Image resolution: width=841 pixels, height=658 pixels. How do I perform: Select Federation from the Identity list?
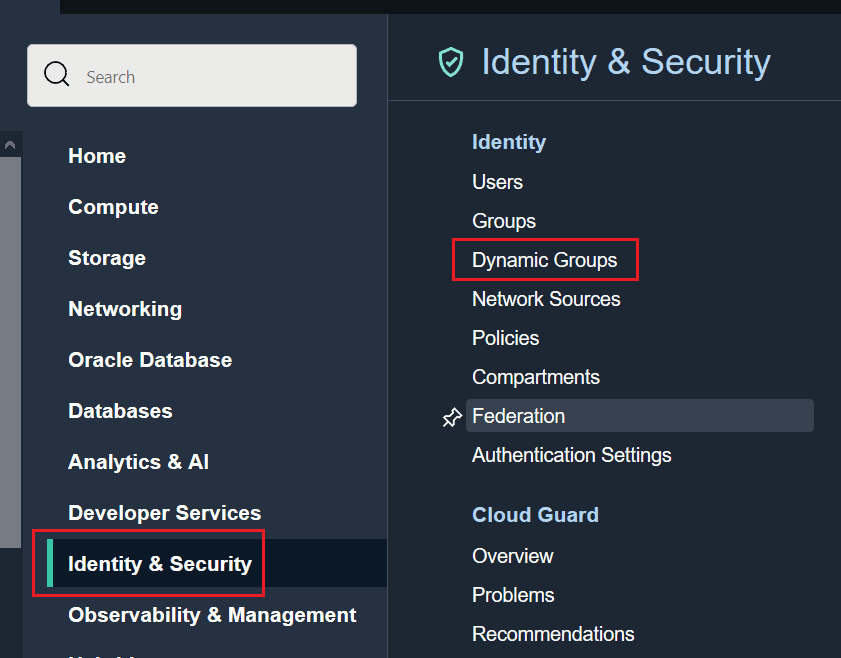tap(518, 416)
